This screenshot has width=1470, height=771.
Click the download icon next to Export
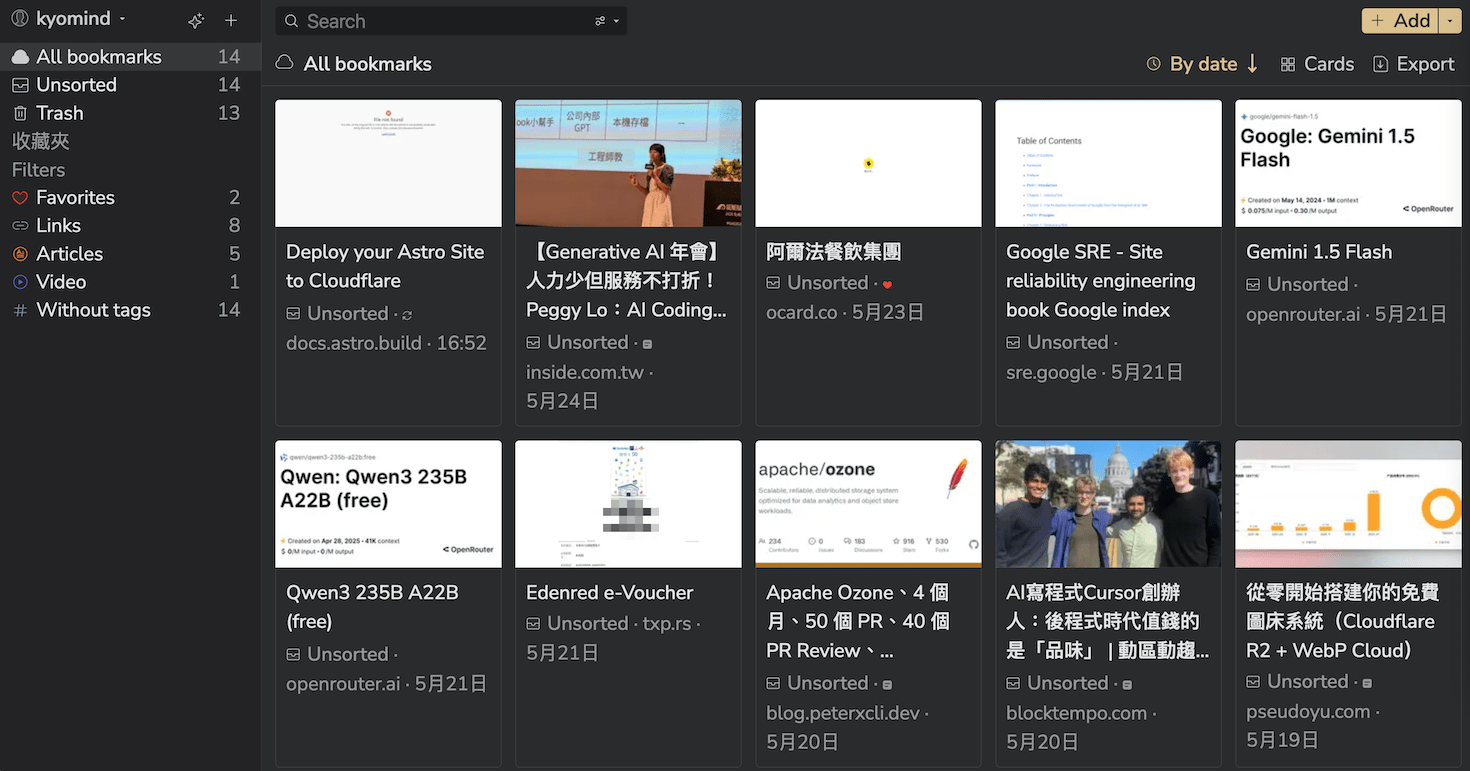coord(1381,64)
